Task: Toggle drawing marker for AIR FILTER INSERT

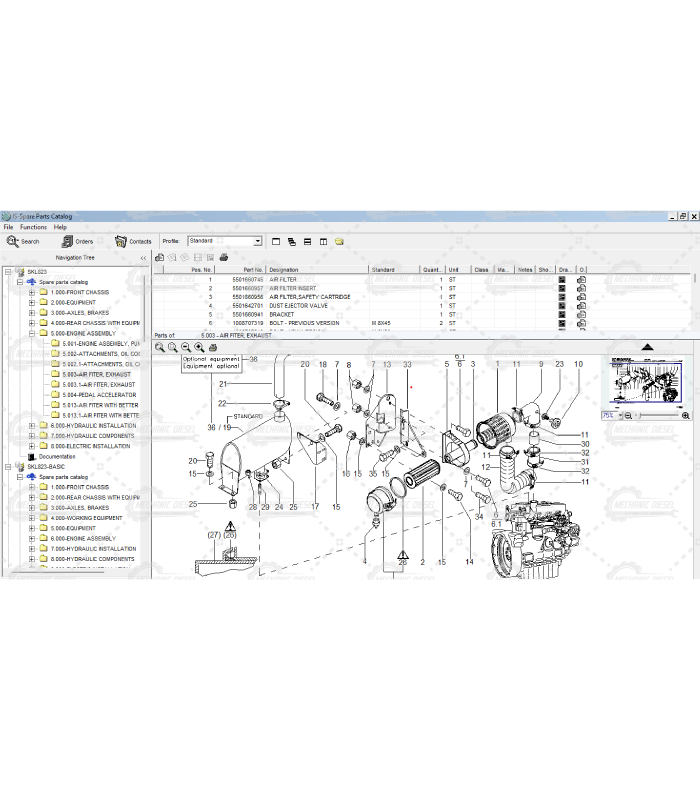Action: click(x=562, y=289)
